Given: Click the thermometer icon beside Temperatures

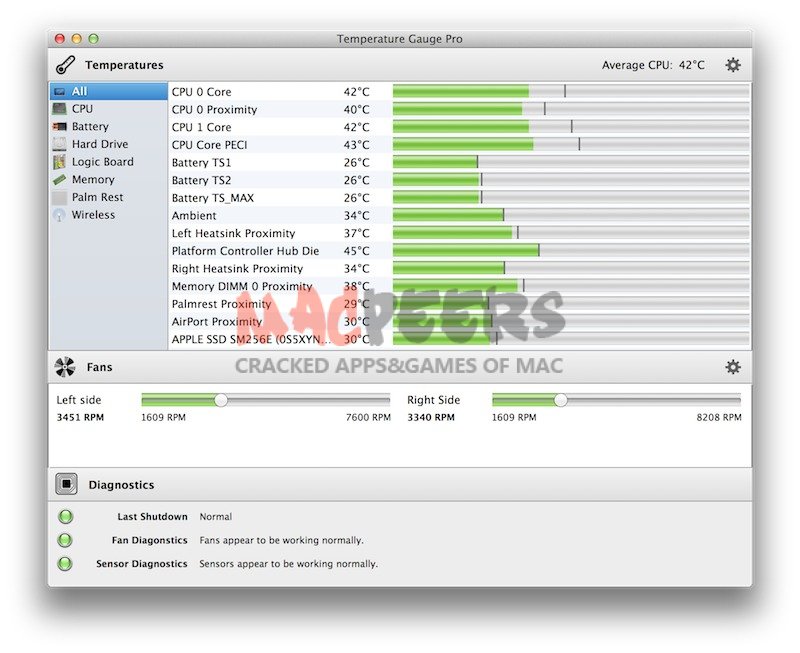Looking at the screenshot, I should pyautogui.click(x=65, y=65).
